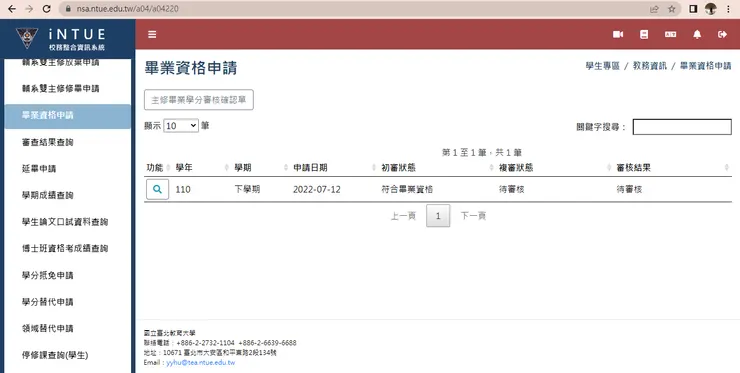Click the 上一頁 pagination link
The width and height of the screenshot is (740, 373).
tap(404, 216)
